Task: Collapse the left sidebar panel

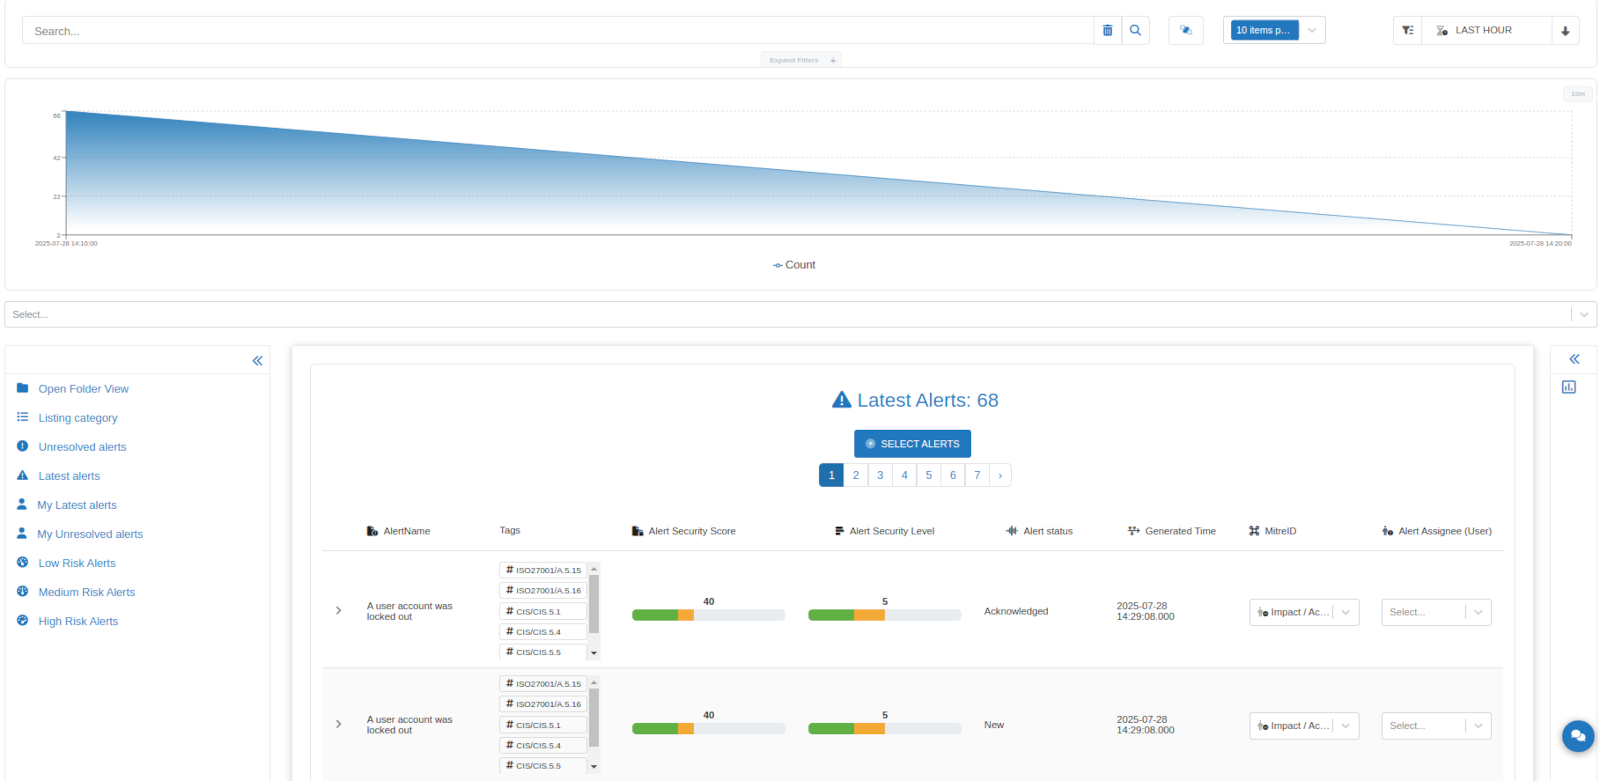Action: click(x=257, y=360)
